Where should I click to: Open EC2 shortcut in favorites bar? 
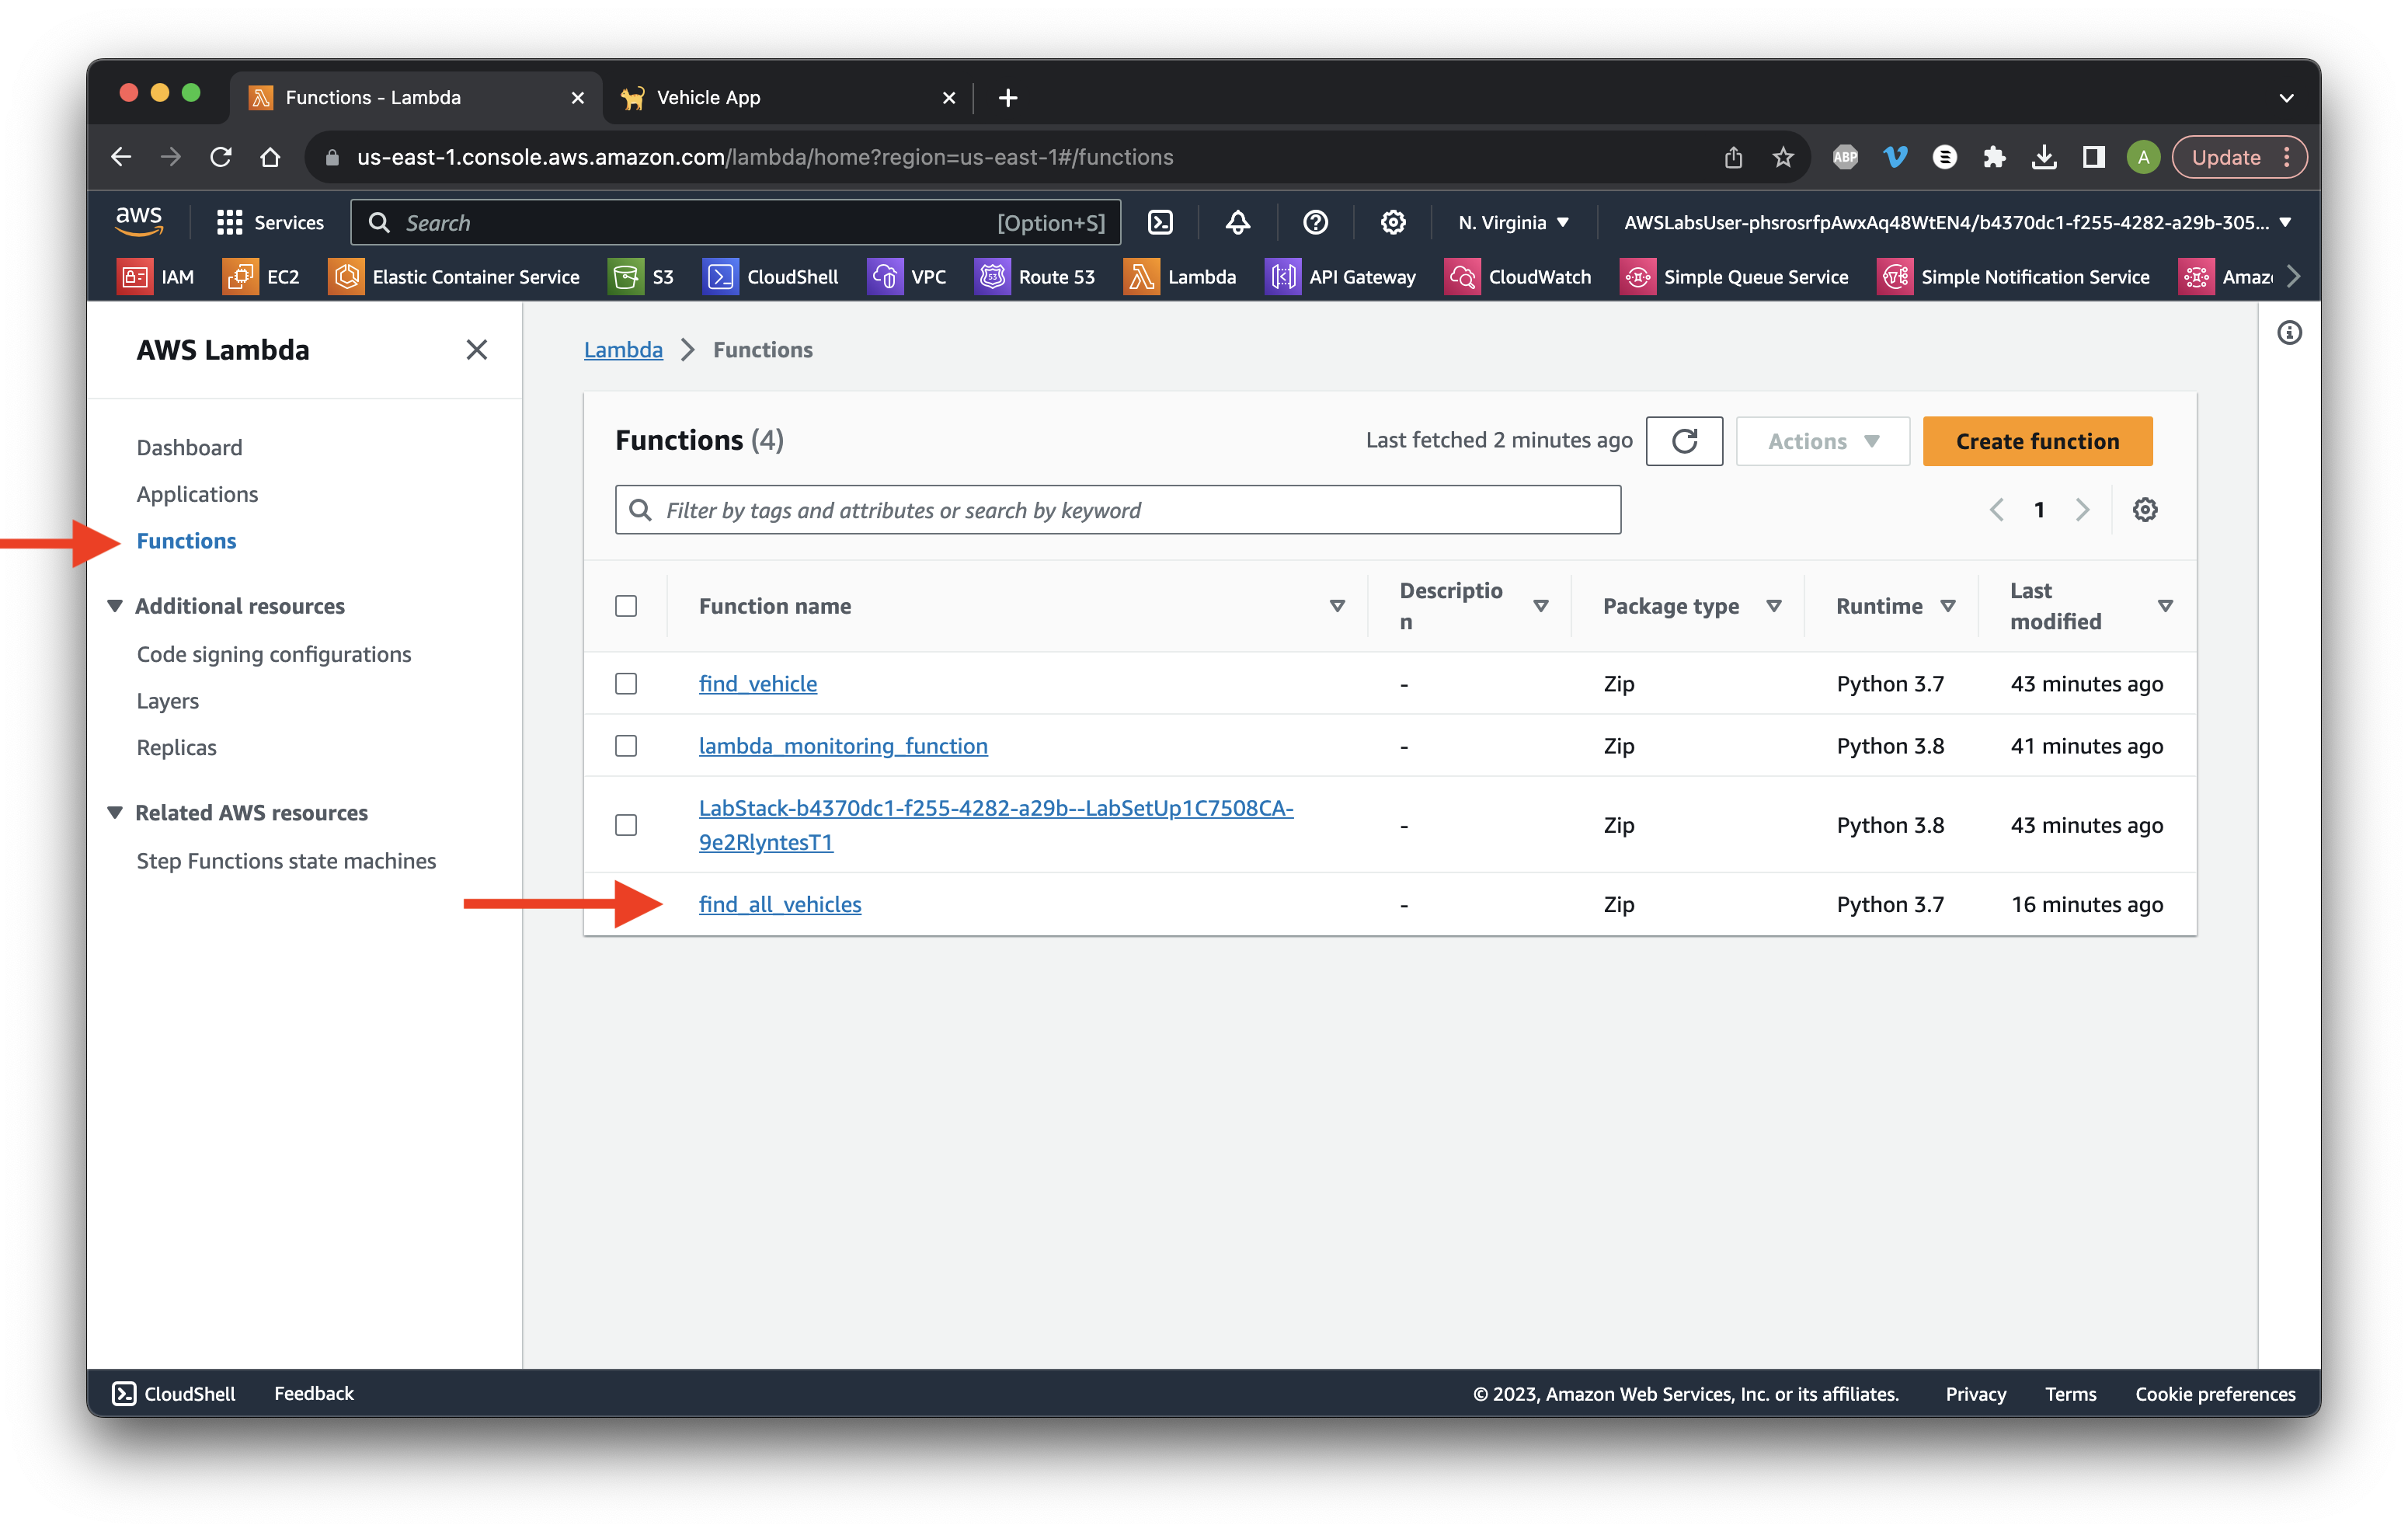262,277
